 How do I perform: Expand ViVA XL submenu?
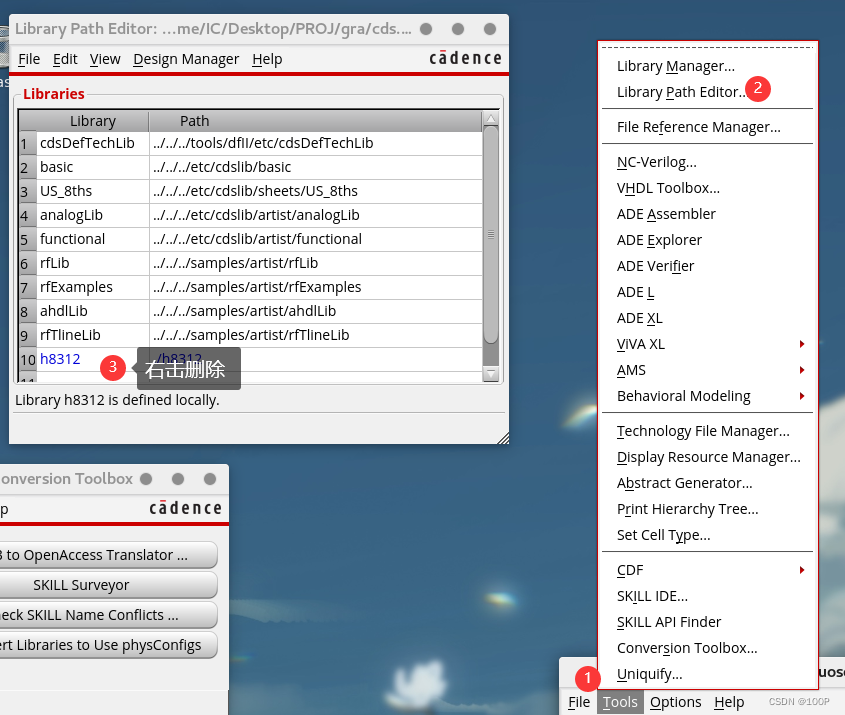707,344
